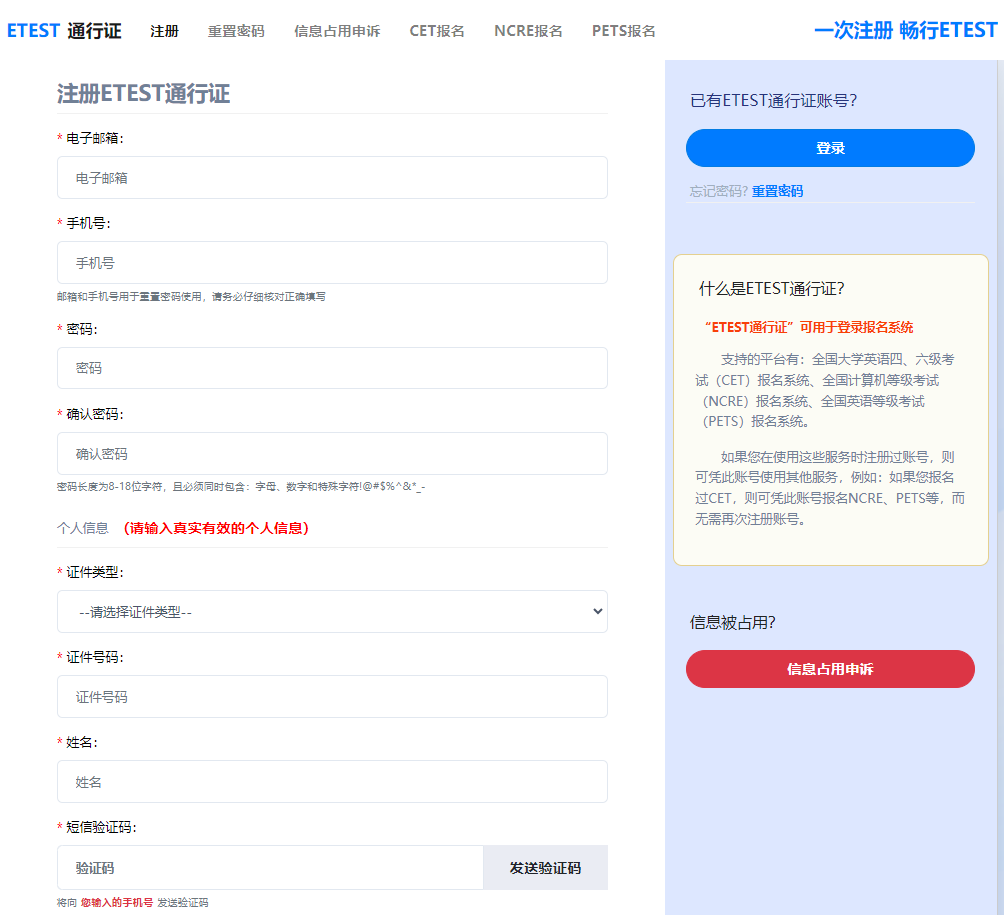Go to 重置密码 in the top navigation
The width and height of the screenshot is (1004, 915).
(236, 31)
